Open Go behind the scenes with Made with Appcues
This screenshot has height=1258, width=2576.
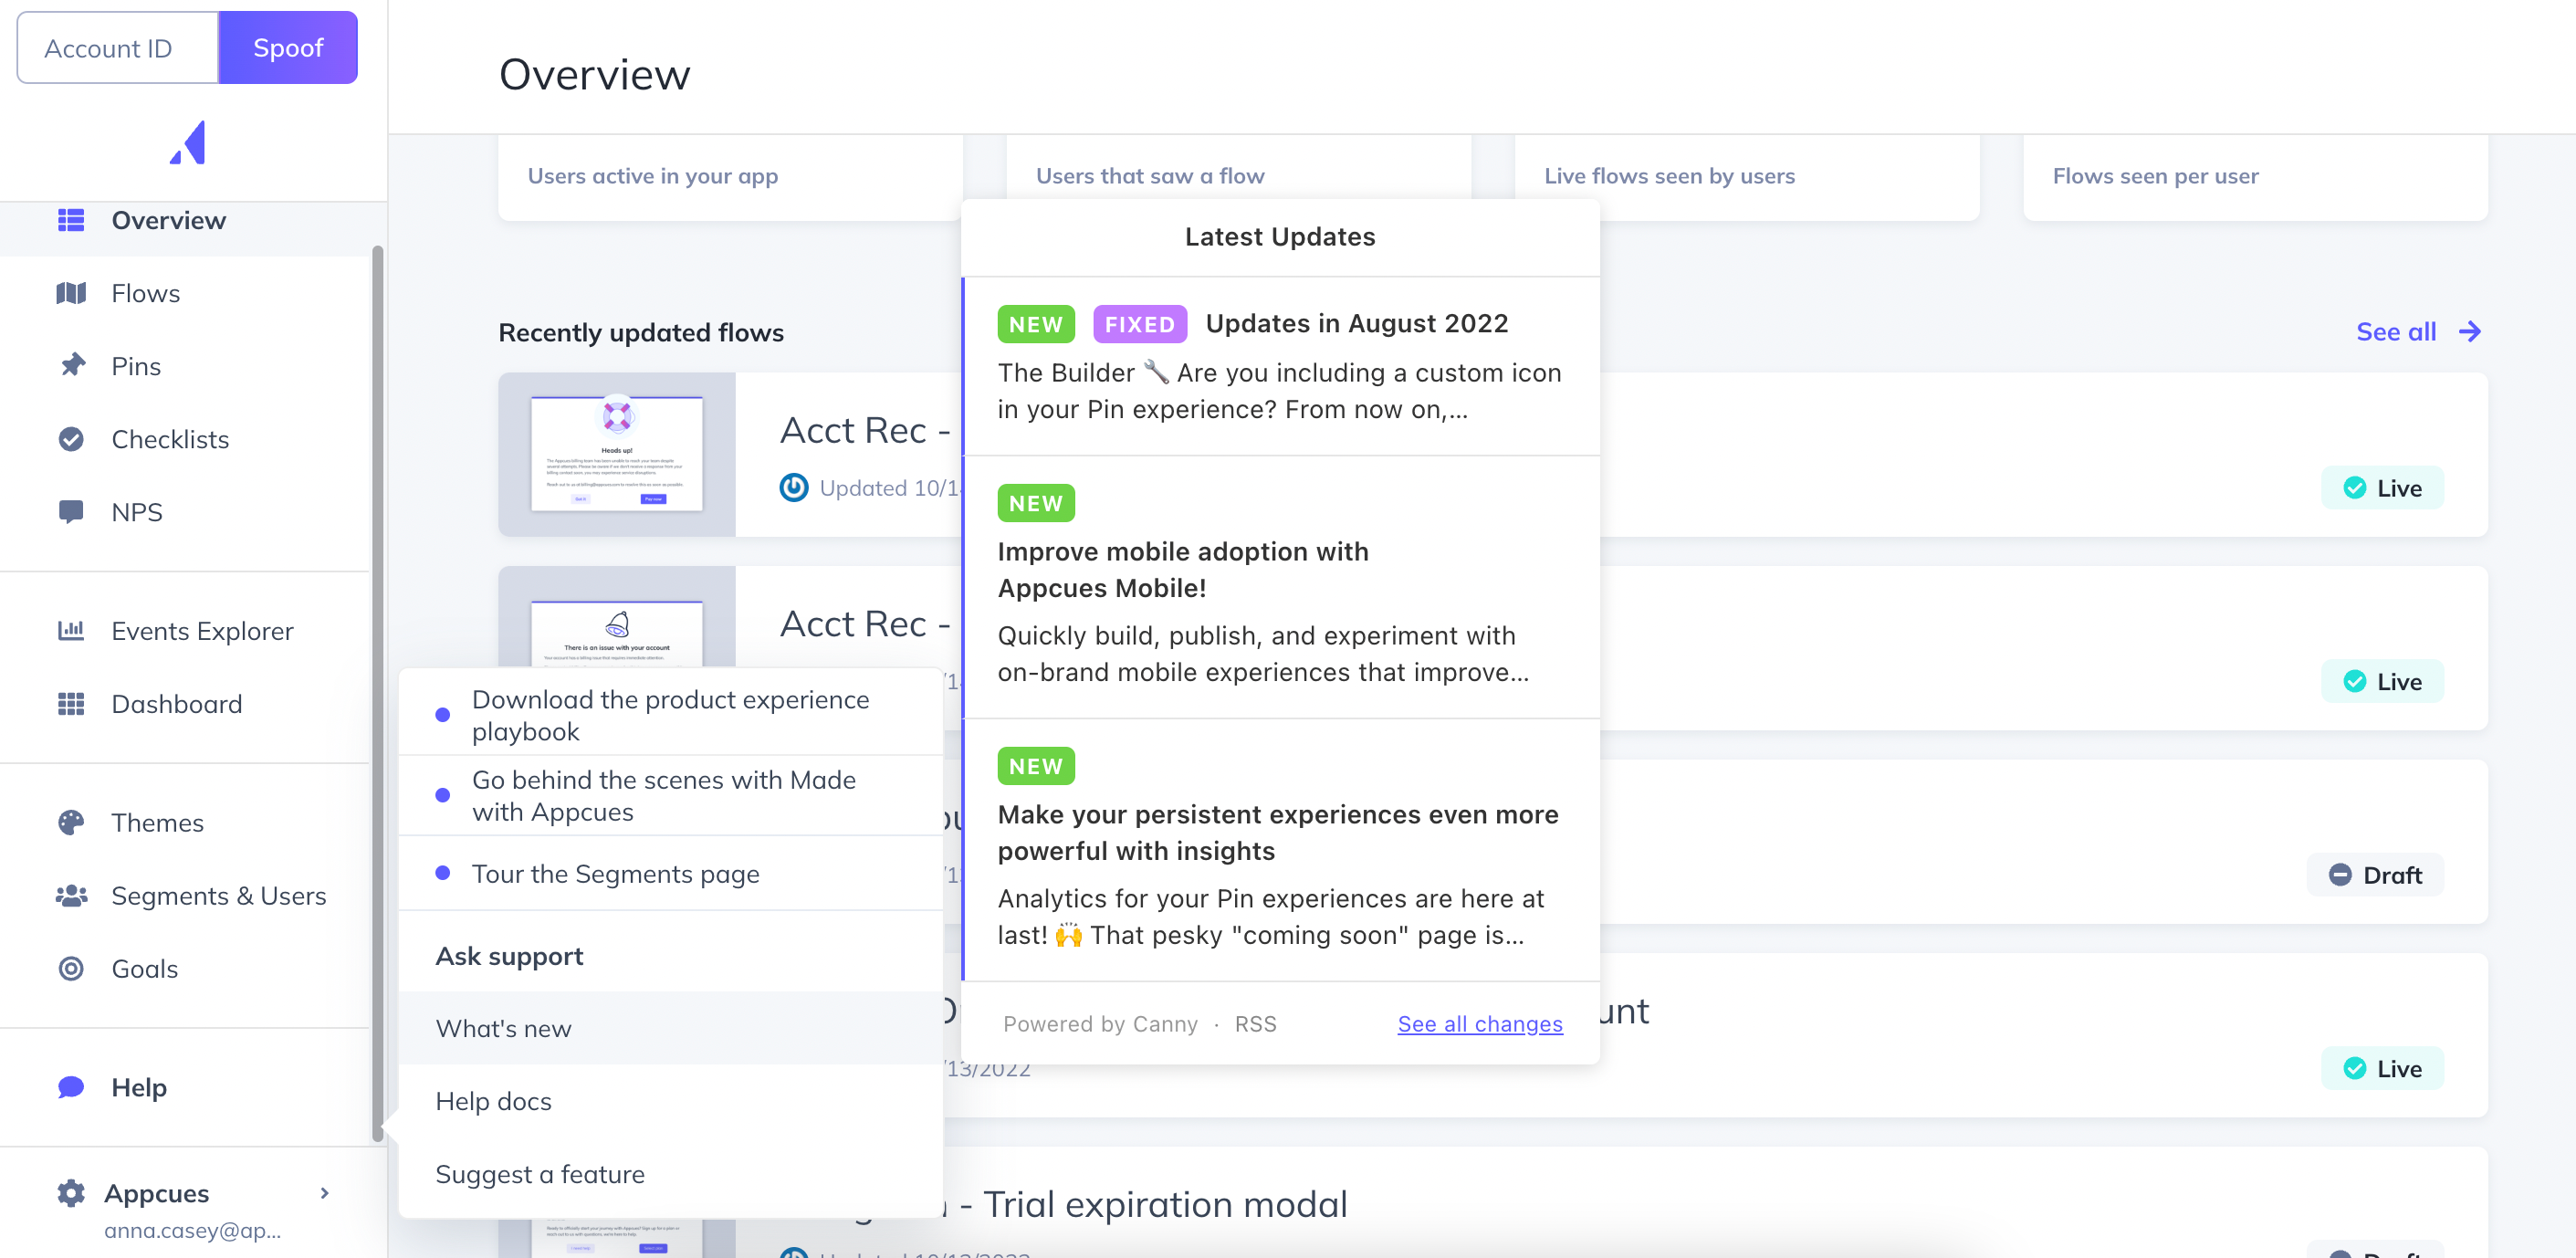[670, 796]
